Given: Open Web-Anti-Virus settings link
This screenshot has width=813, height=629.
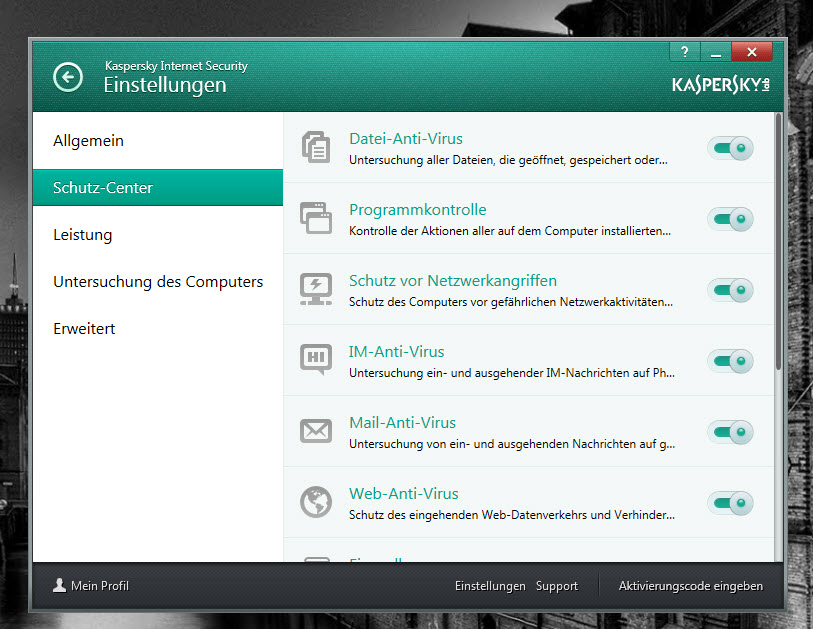Looking at the screenshot, I should click(x=404, y=494).
